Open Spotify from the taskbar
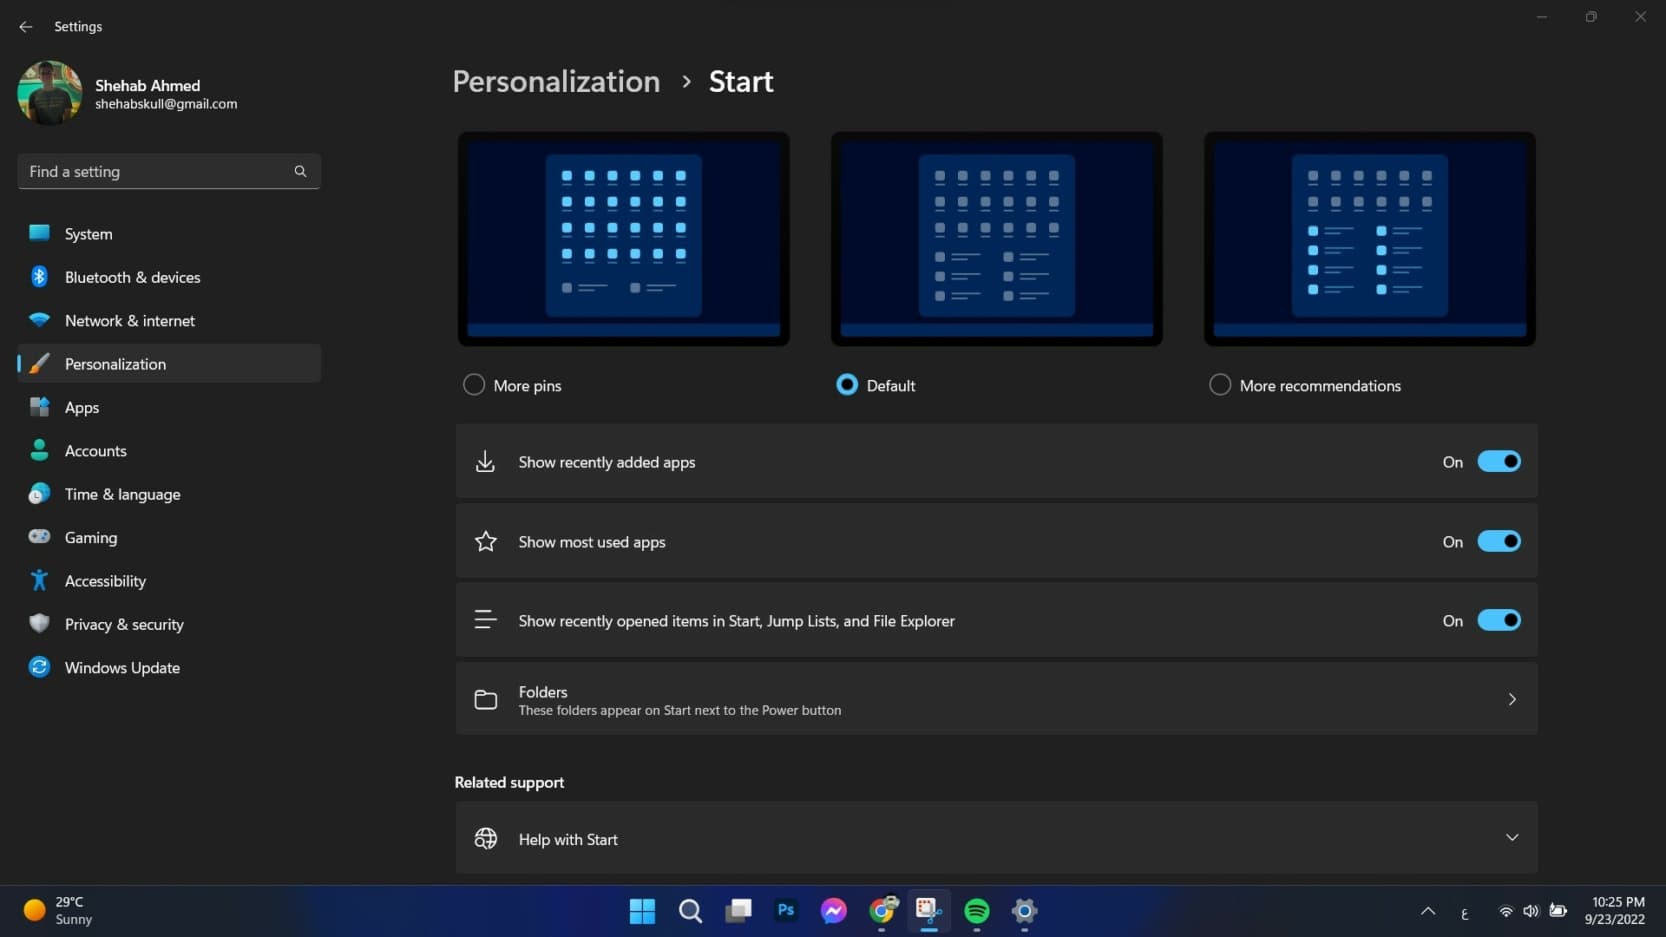1666x937 pixels. coord(977,911)
